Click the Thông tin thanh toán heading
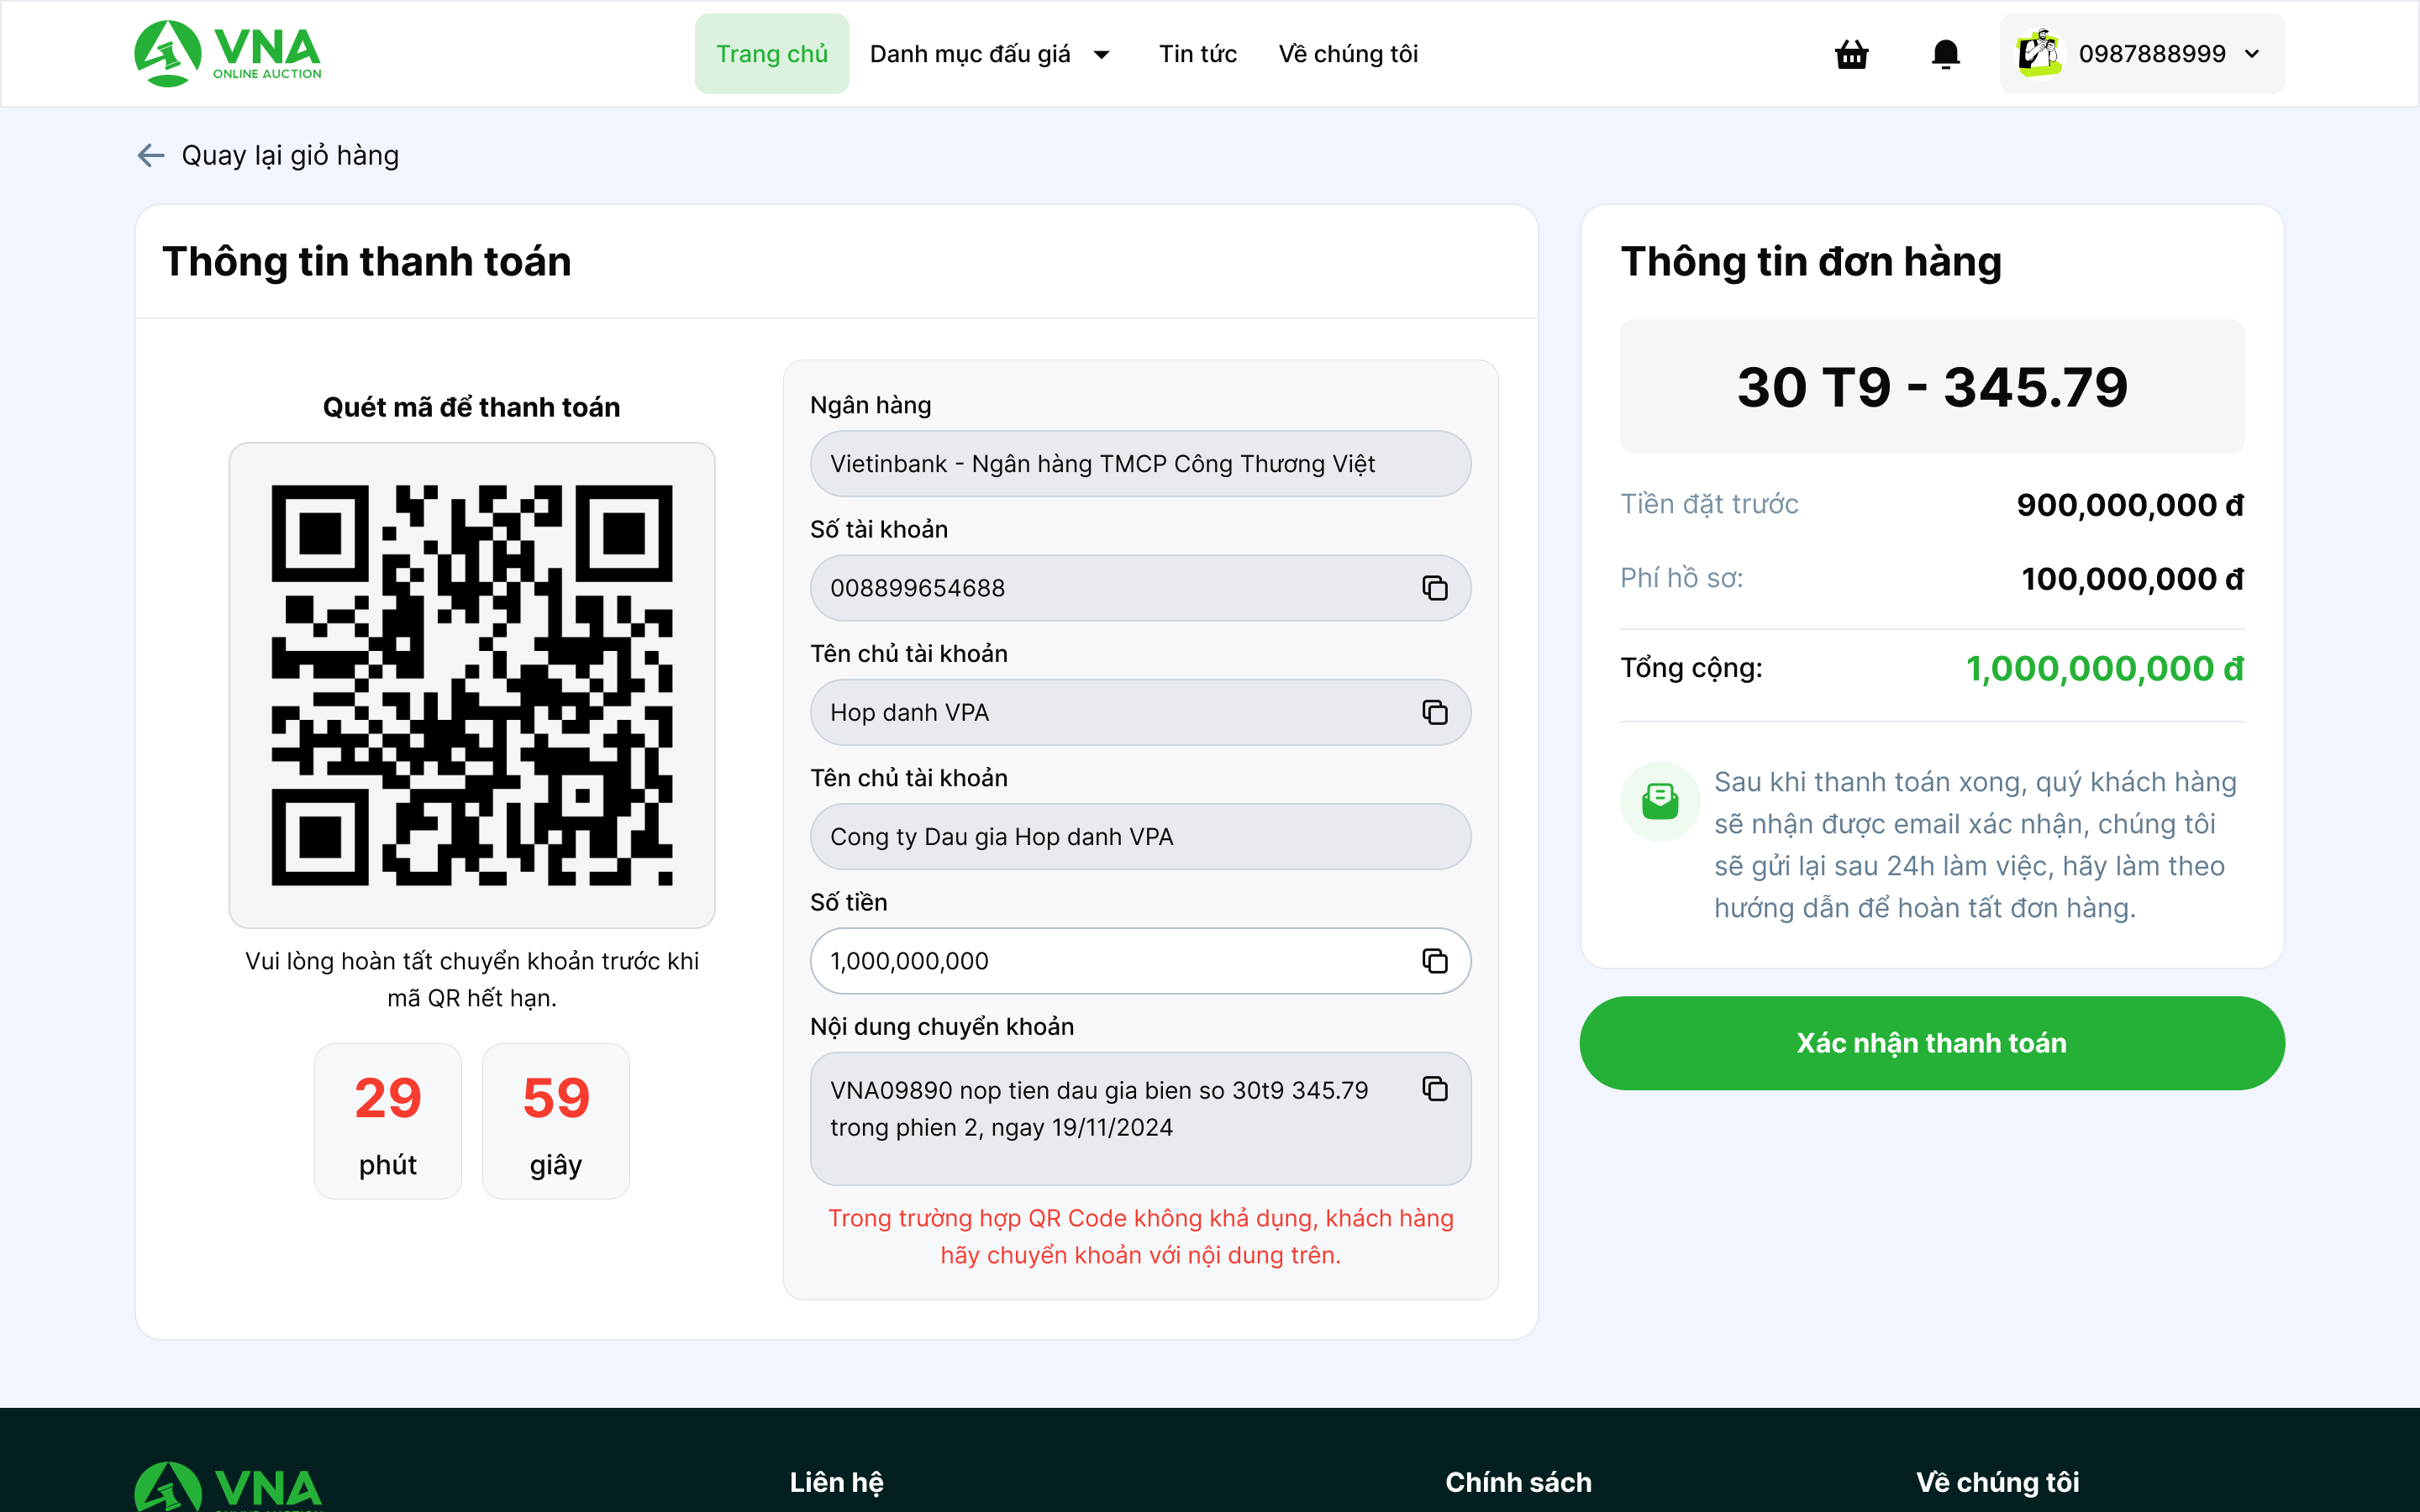 click(x=367, y=261)
